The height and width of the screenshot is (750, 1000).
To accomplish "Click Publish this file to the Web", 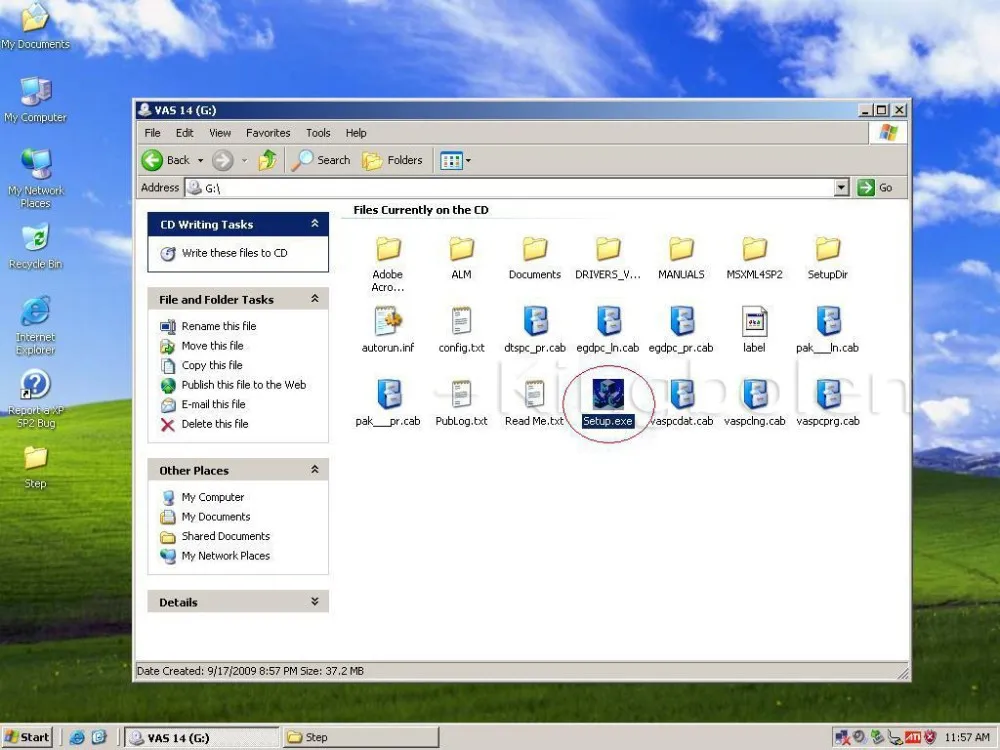I will 244,385.
